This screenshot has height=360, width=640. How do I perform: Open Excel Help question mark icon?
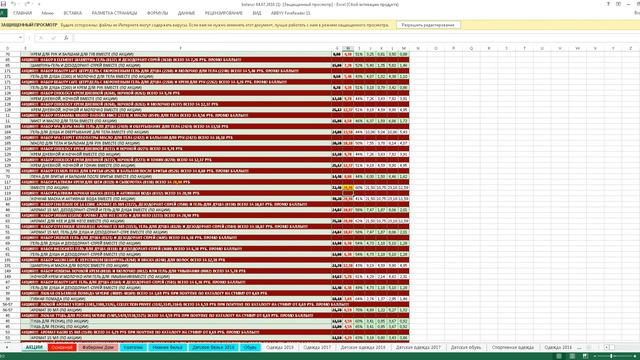[x=608, y=4]
